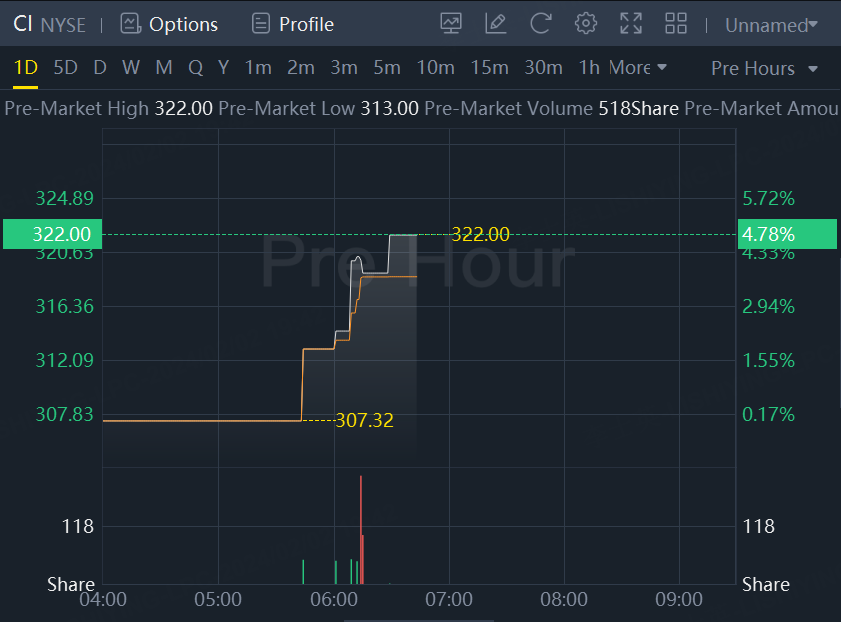Choose the 1h interval
This screenshot has height=622, width=841.
pos(589,68)
